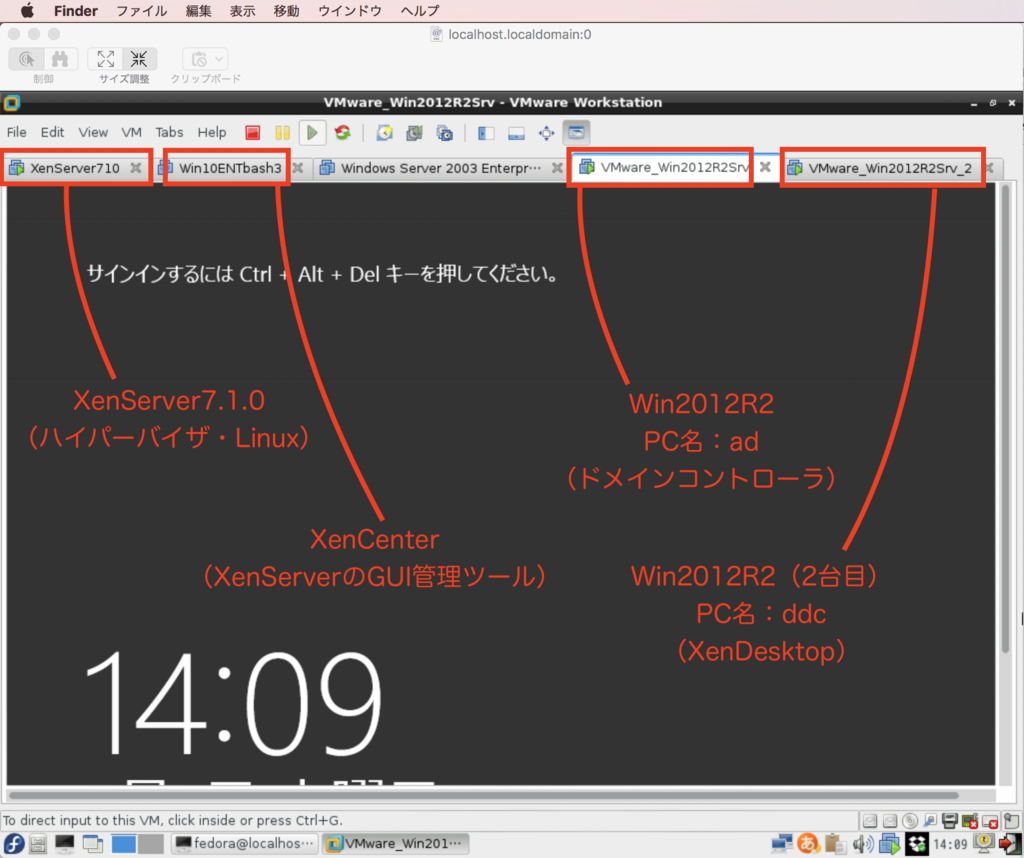This screenshot has width=1024, height=858.
Task: Select the VMware_Win2012R2Srv tab
Action: tap(674, 167)
